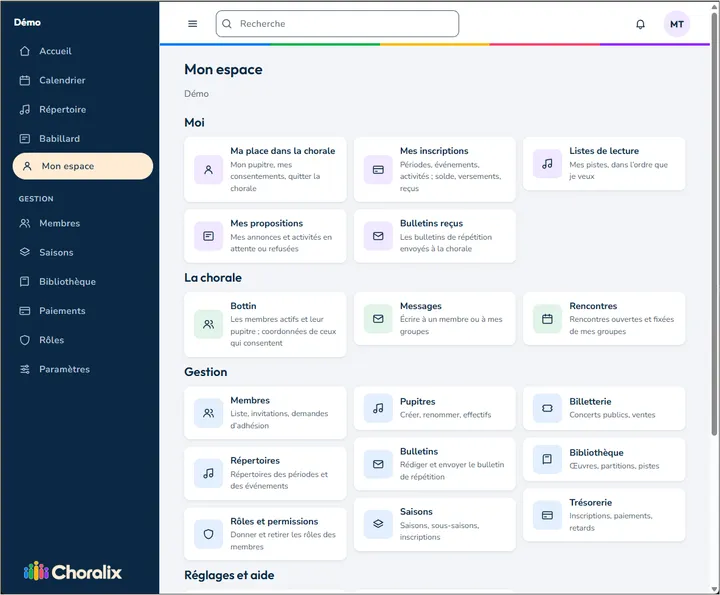720x595 pixels.
Task: Click envelope icon on Bulletins reçus
Action: tap(378, 236)
